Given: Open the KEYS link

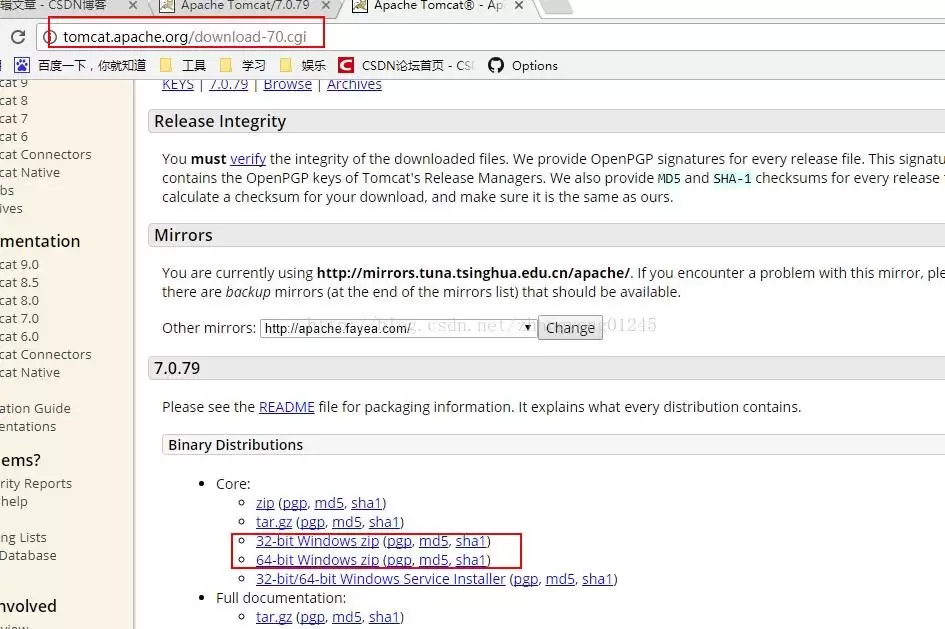Looking at the screenshot, I should pos(178,84).
